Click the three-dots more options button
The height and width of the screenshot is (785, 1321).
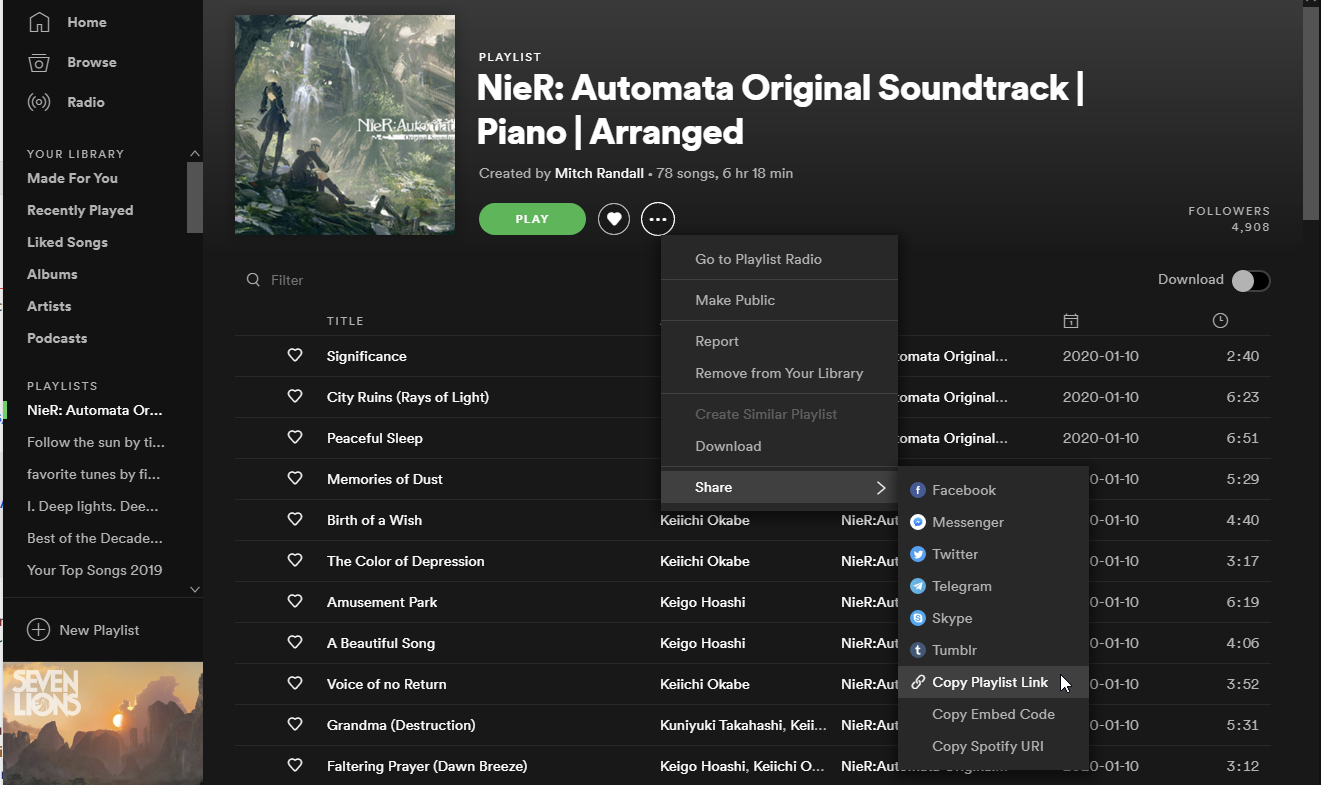(x=658, y=219)
